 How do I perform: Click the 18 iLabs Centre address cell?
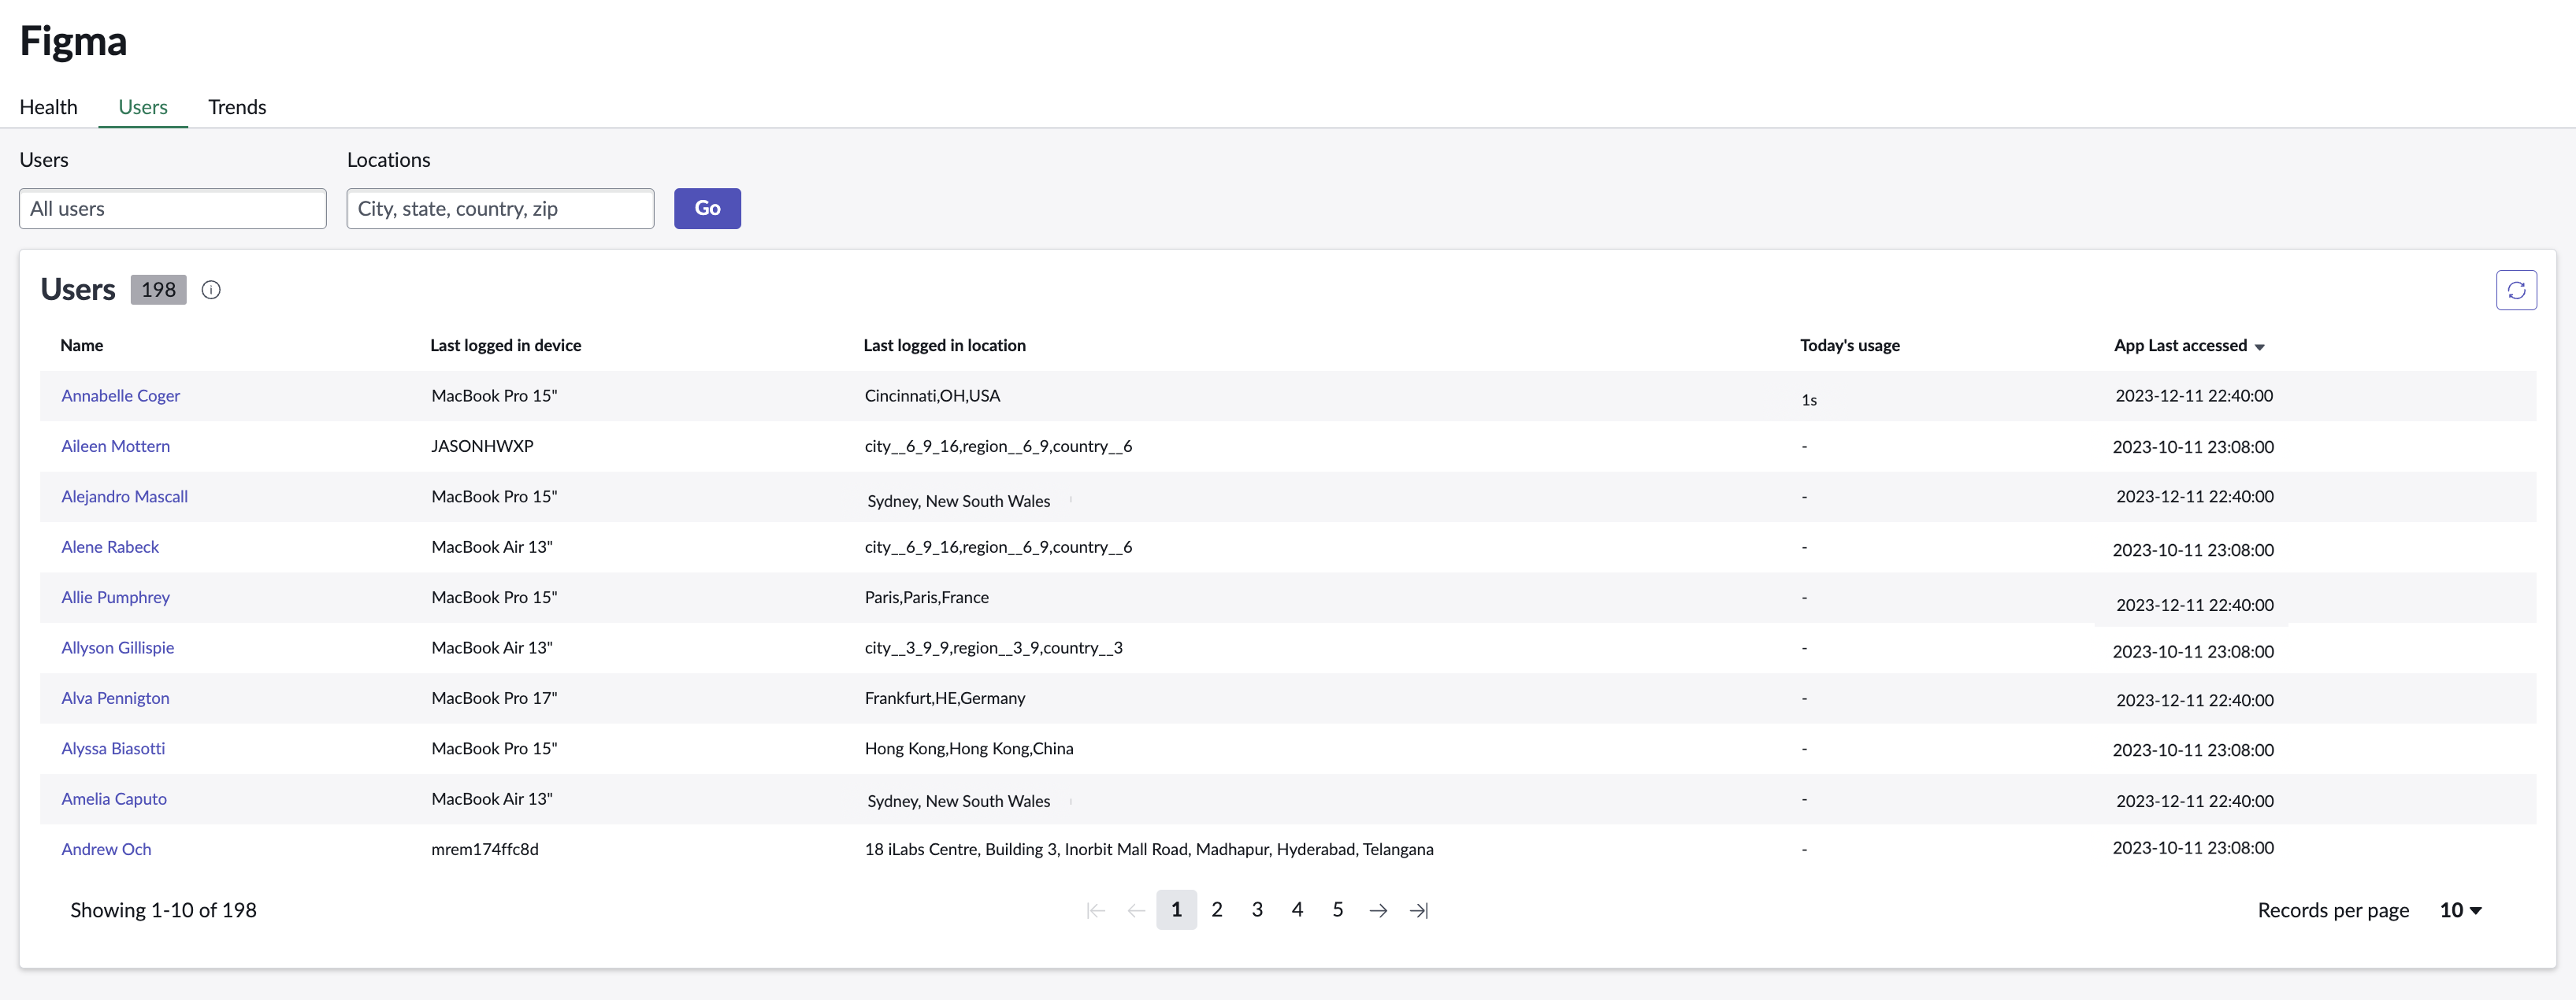tap(1149, 849)
